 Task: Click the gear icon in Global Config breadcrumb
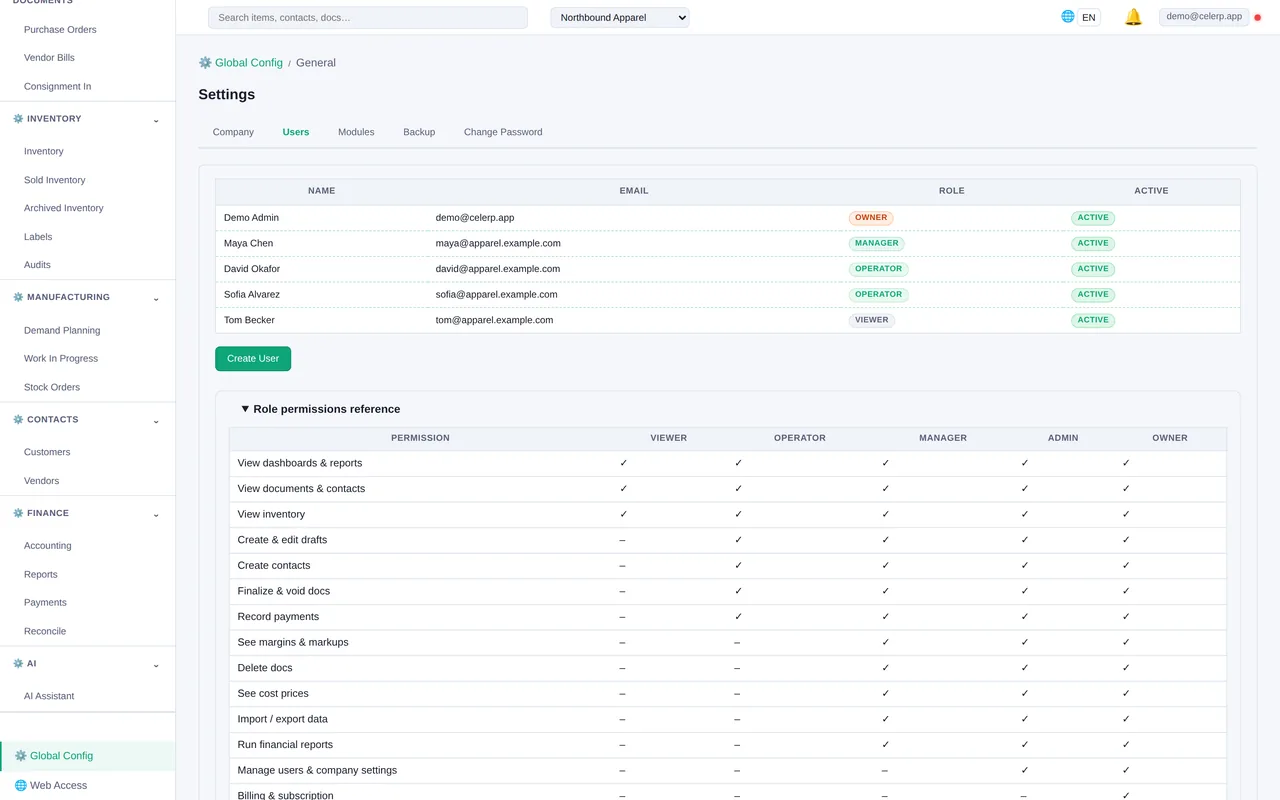coord(205,63)
